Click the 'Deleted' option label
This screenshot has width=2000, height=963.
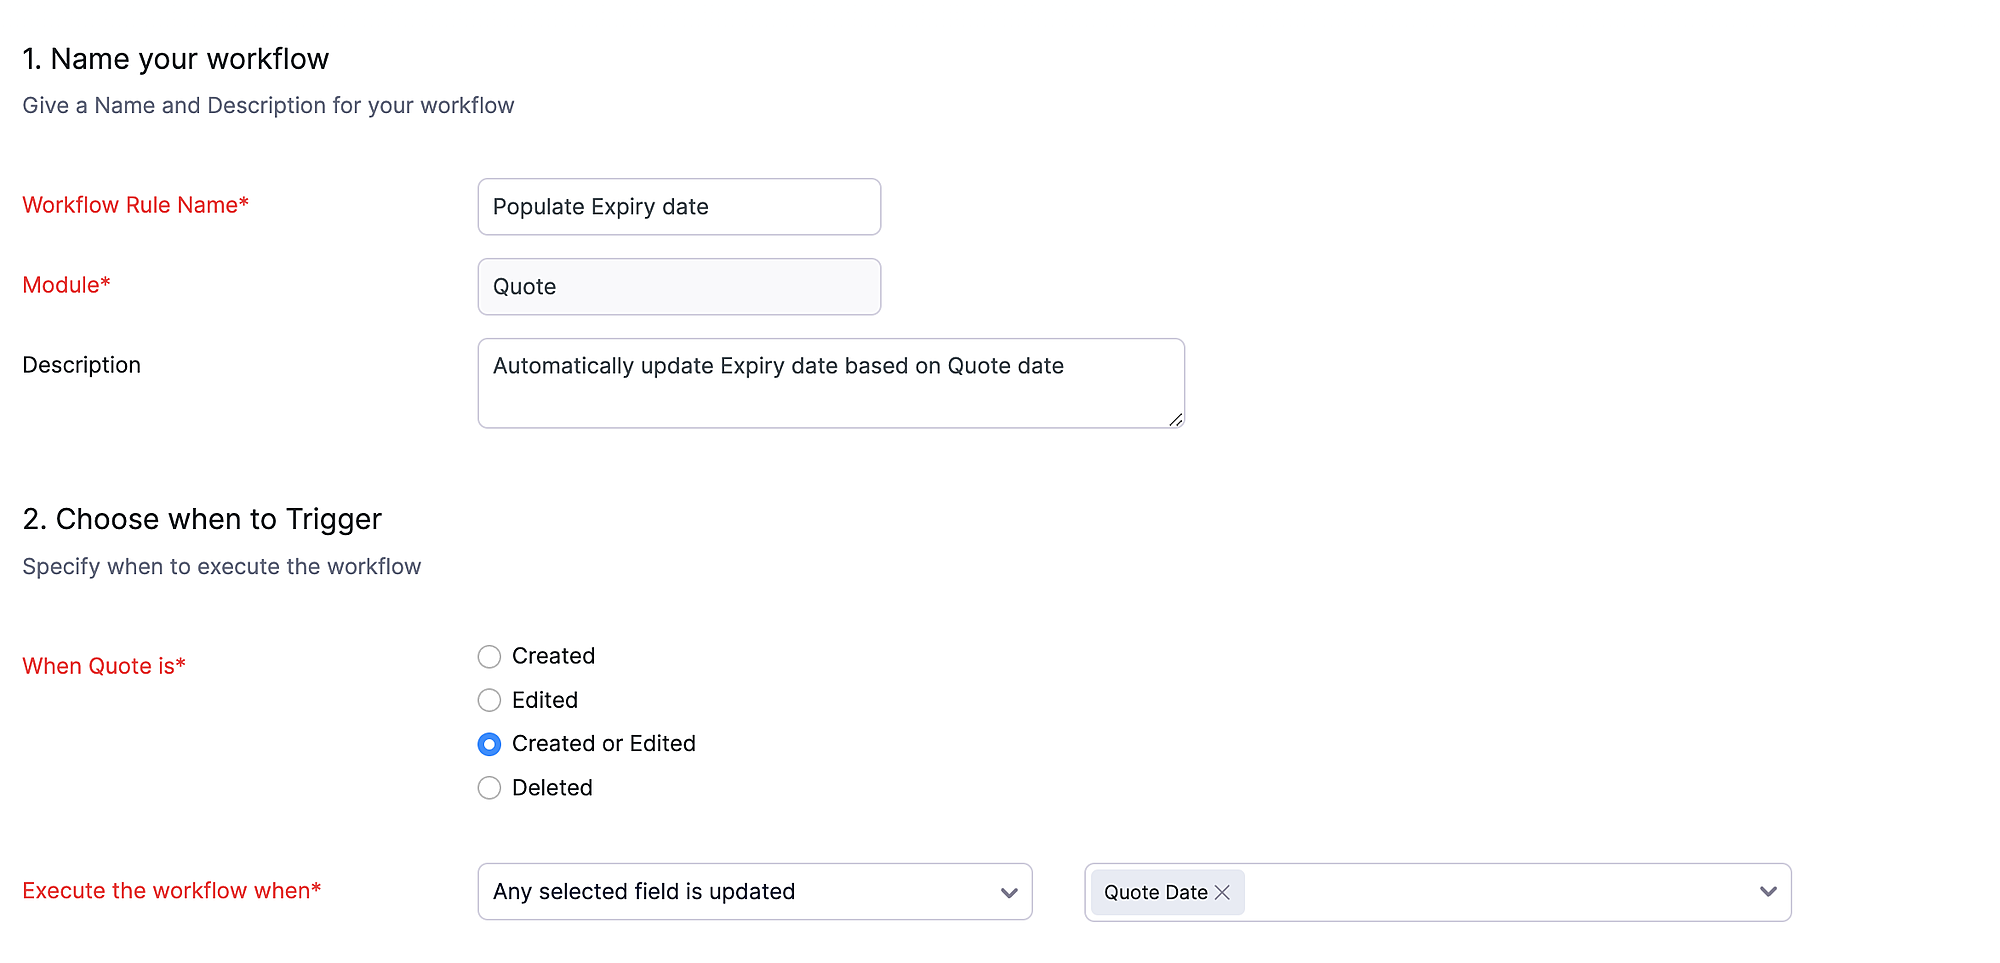click(x=552, y=788)
